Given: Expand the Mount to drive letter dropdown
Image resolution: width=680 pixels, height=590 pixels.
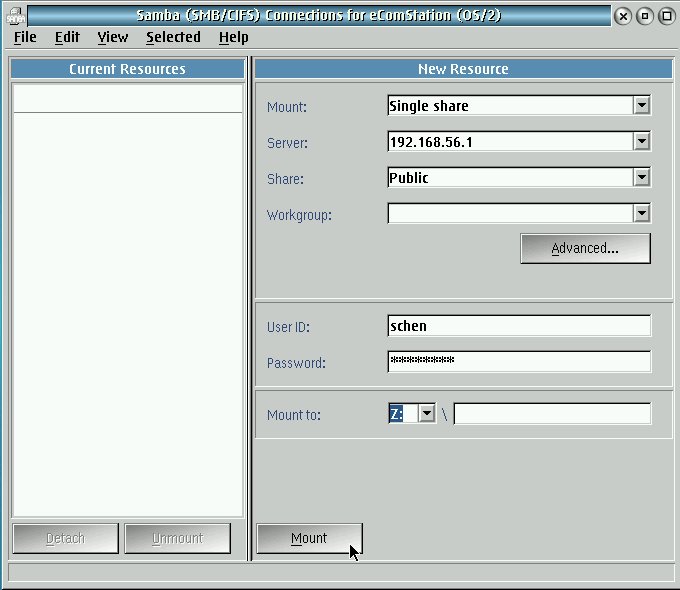Looking at the screenshot, I should pyautogui.click(x=427, y=413).
